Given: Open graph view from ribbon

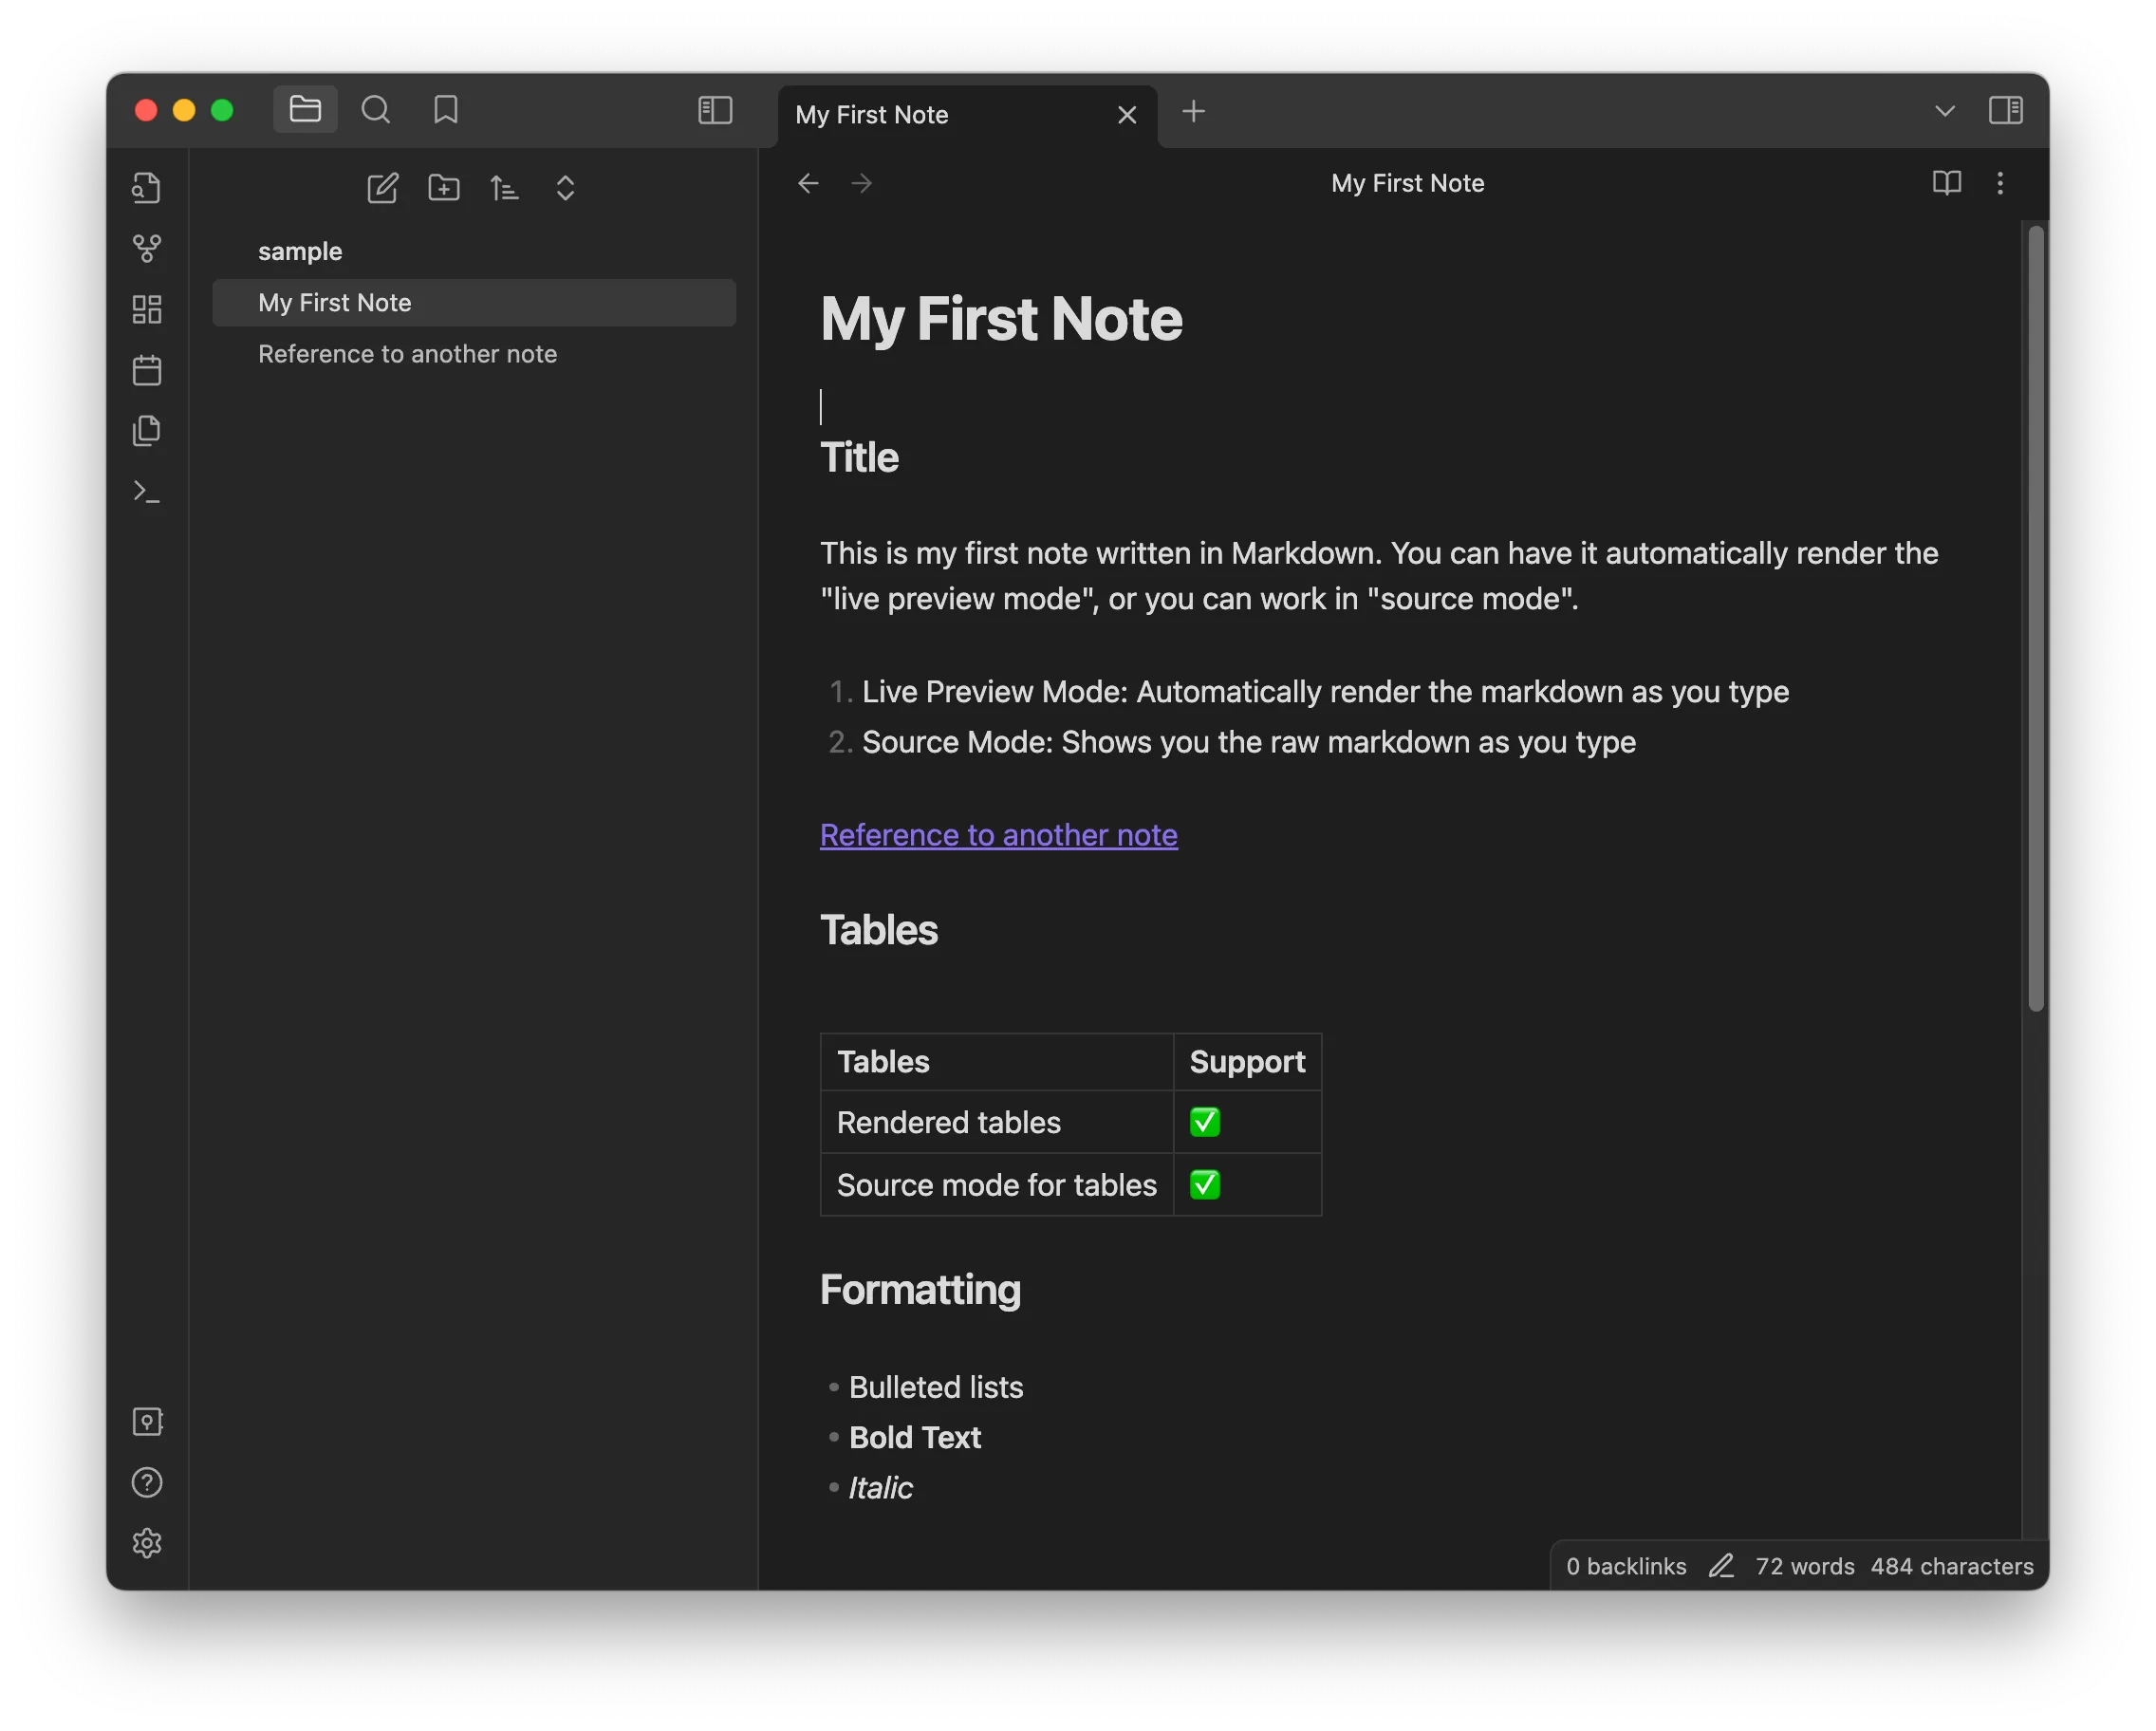Looking at the screenshot, I should pyautogui.click(x=147, y=249).
